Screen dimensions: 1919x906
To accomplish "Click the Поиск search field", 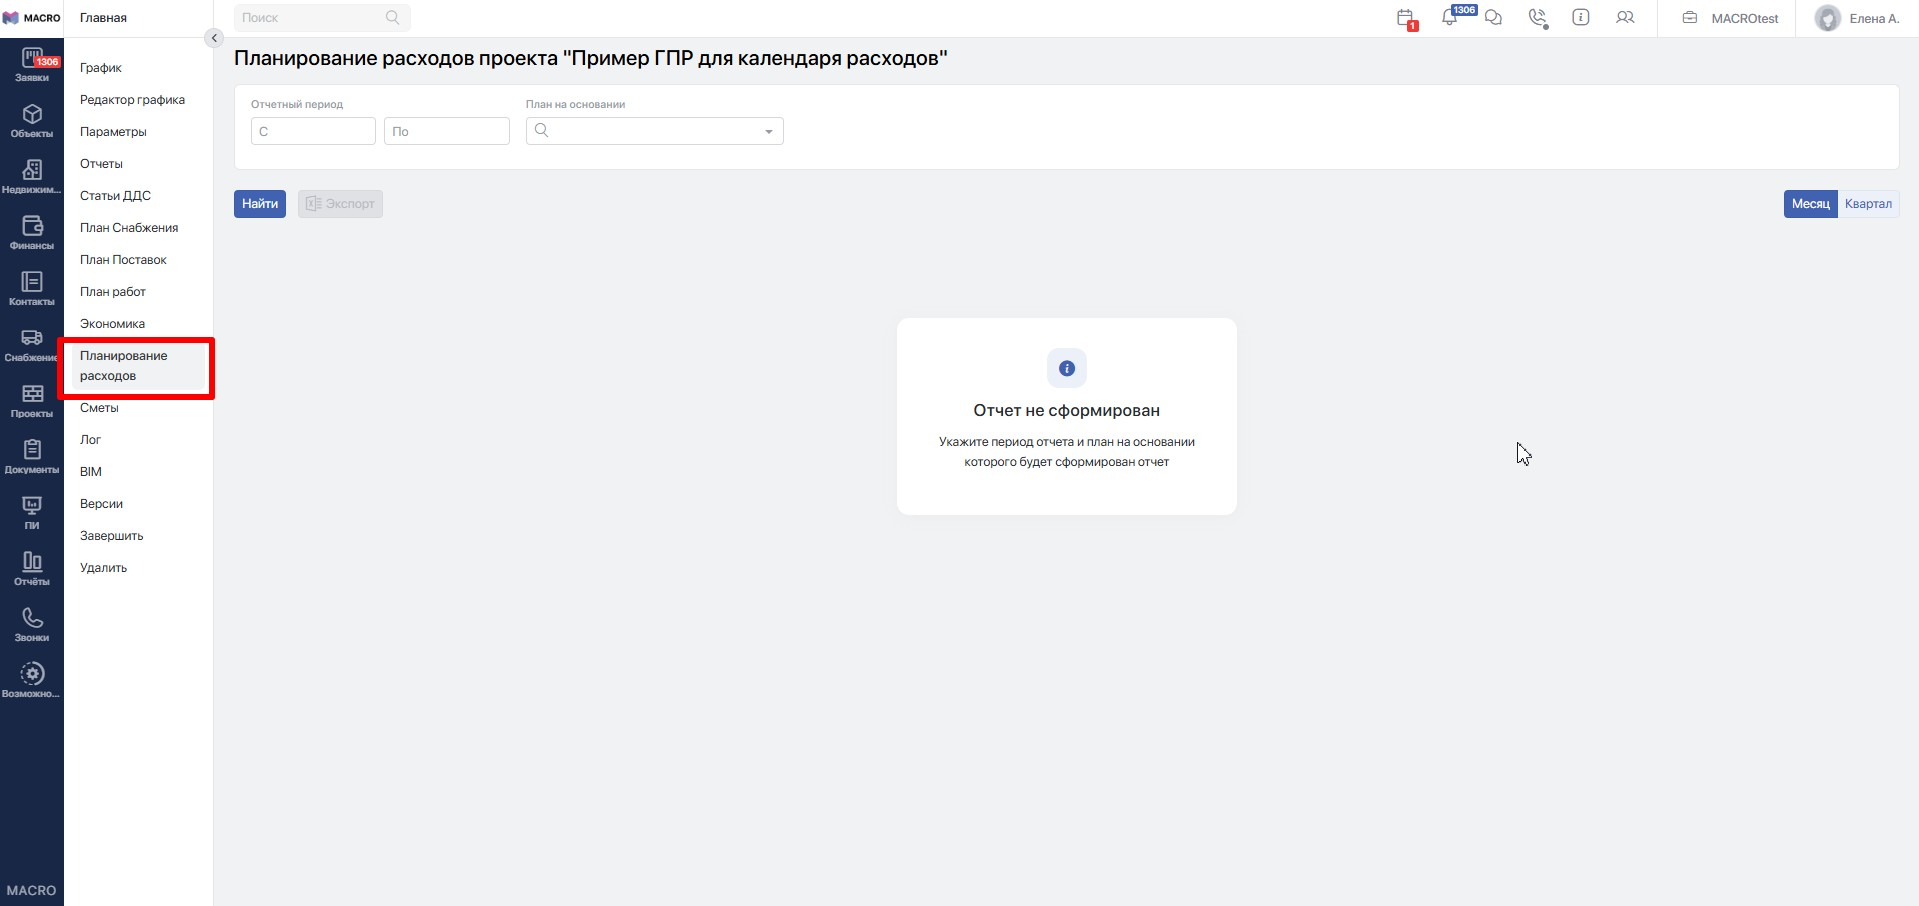I will click(312, 18).
